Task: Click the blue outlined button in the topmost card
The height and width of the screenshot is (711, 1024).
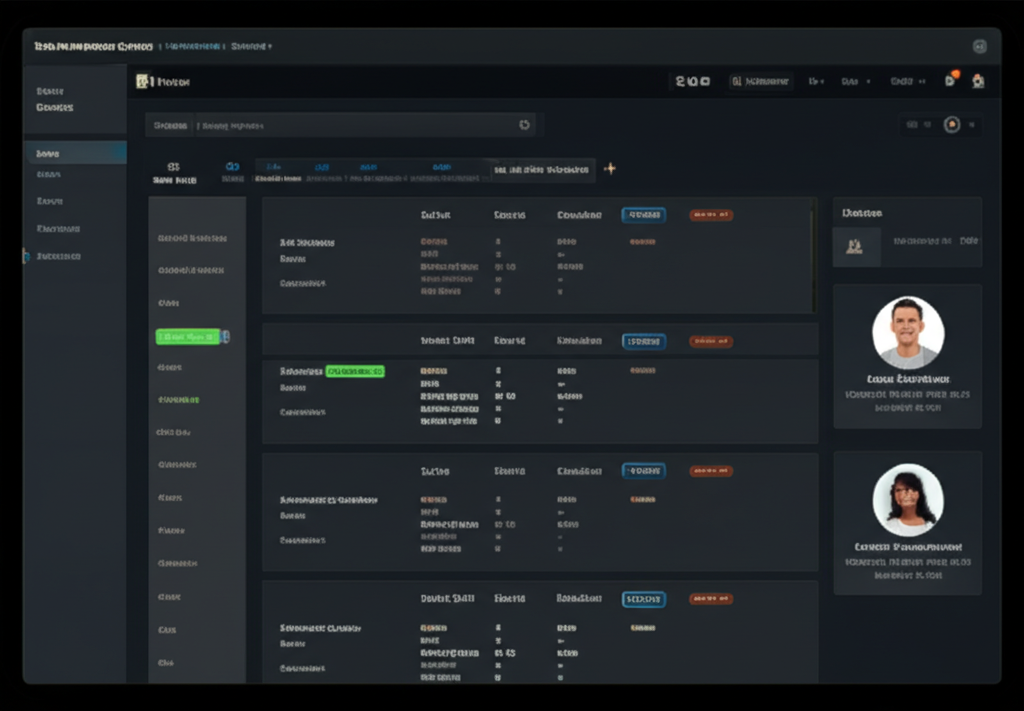Action: [x=643, y=215]
